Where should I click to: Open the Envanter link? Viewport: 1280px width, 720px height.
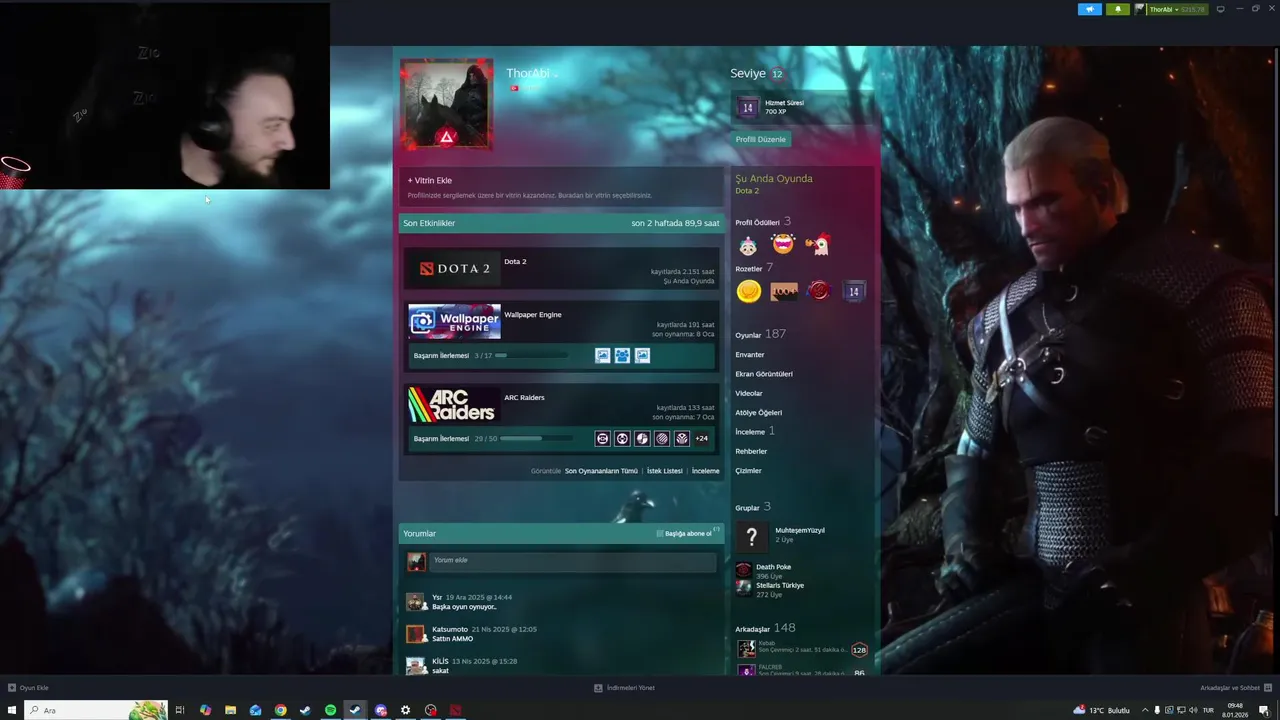coord(750,355)
